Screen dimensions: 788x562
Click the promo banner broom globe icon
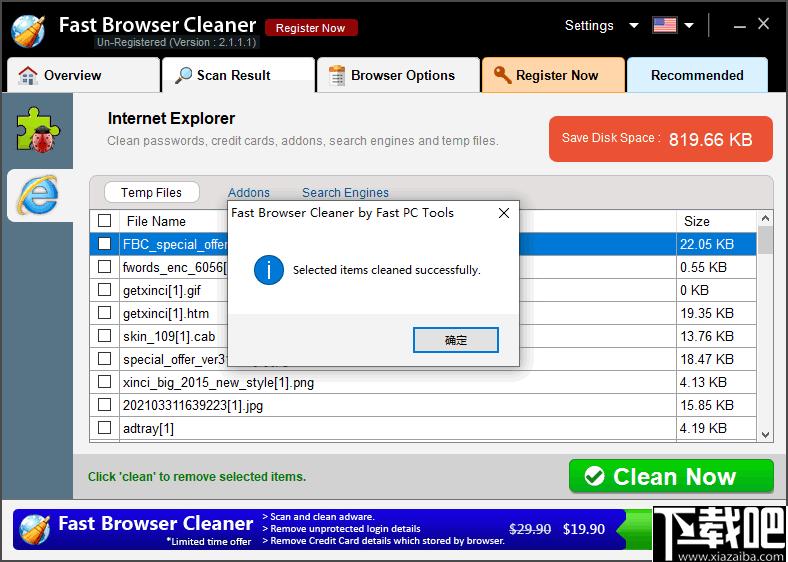tap(34, 530)
